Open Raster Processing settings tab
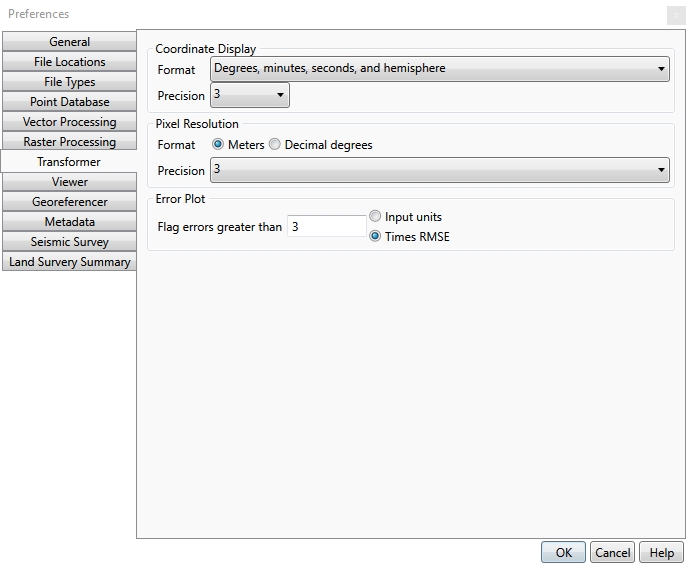 click(69, 142)
